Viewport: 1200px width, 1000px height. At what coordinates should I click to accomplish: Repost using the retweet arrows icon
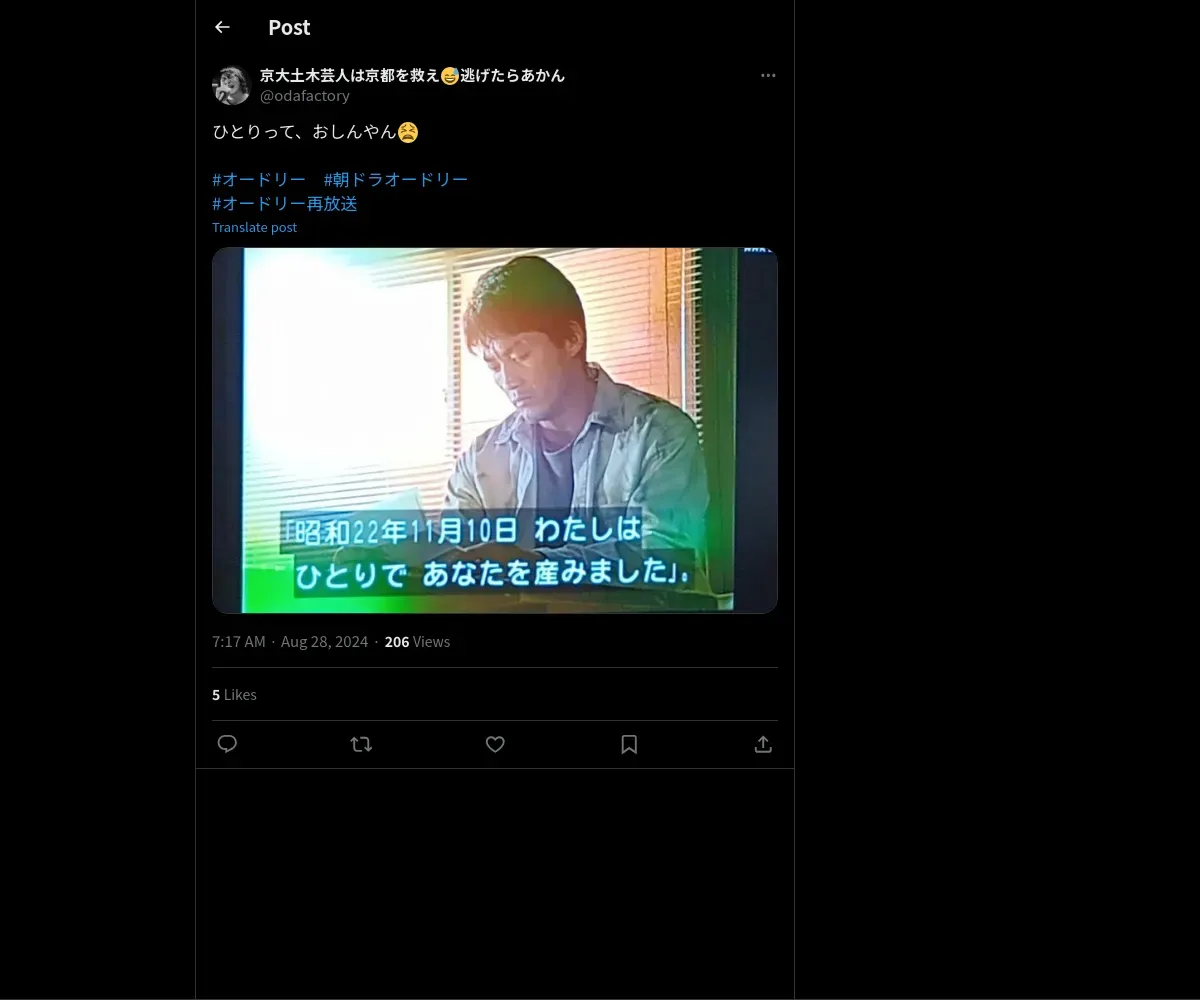(361, 744)
